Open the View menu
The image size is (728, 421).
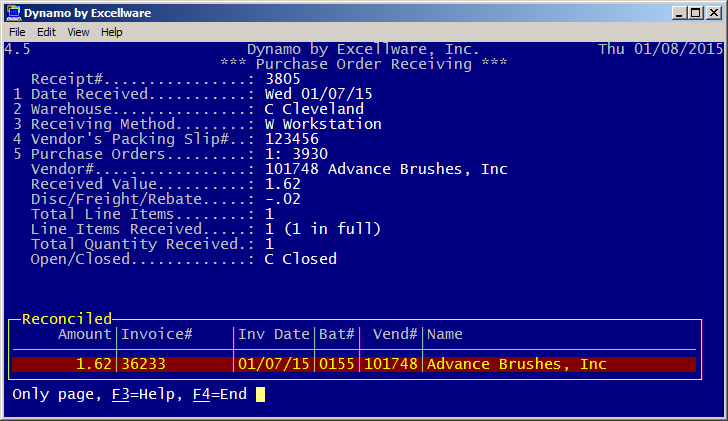click(x=78, y=32)
